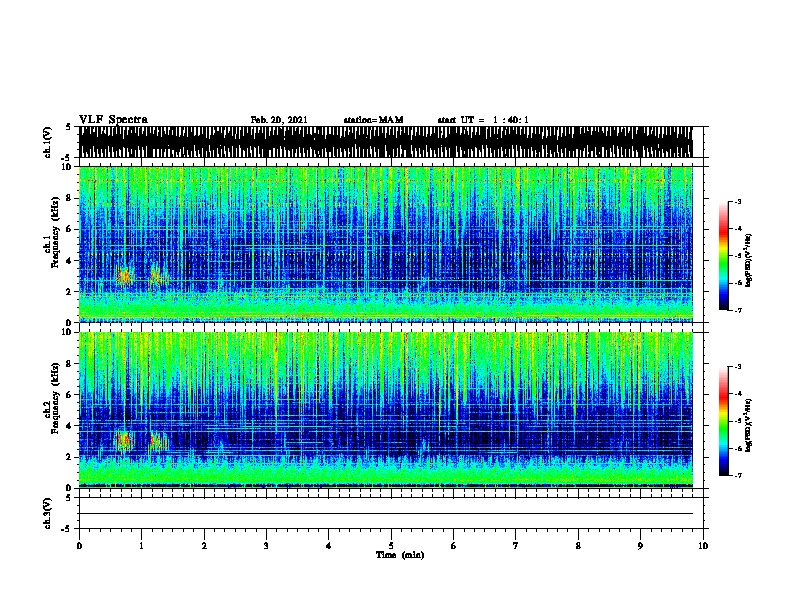Click the '-5' tick on ch.3(V) axis
792x612 pixels.
pyautogui.click(x=67, y=529)
